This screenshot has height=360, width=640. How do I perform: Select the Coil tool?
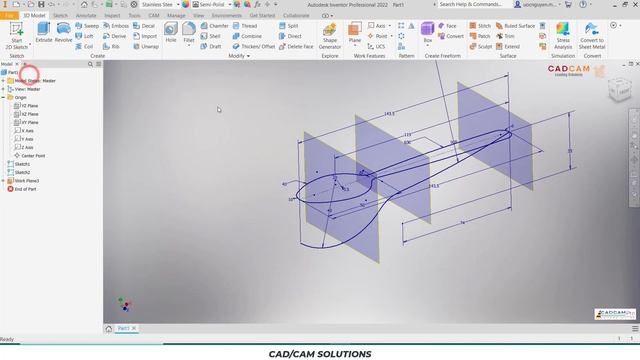[x=84, y=47]
